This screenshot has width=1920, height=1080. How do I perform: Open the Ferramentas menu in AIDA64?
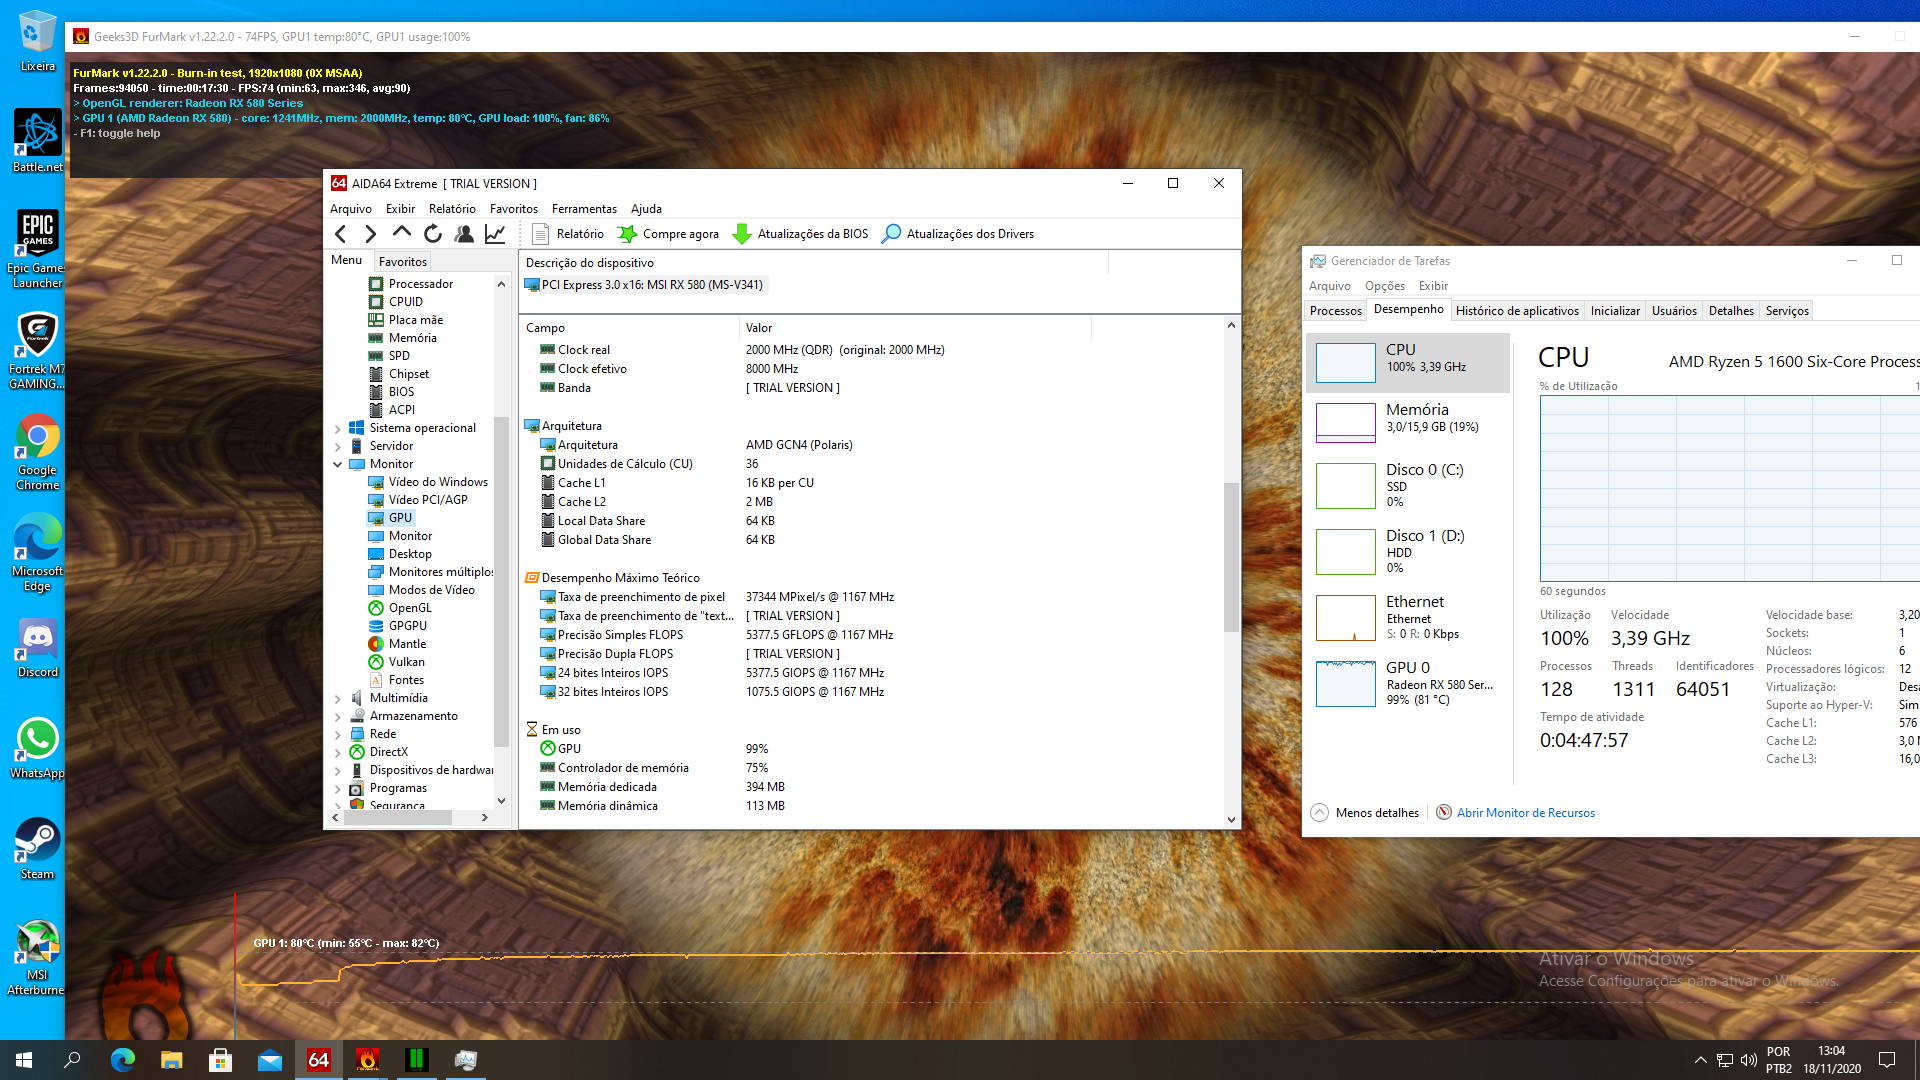click(x=584, y=209)
